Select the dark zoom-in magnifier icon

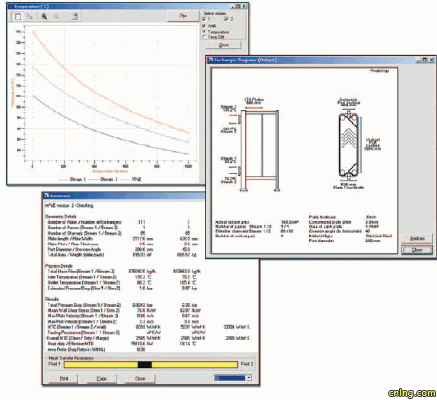[x=44, y=16]
